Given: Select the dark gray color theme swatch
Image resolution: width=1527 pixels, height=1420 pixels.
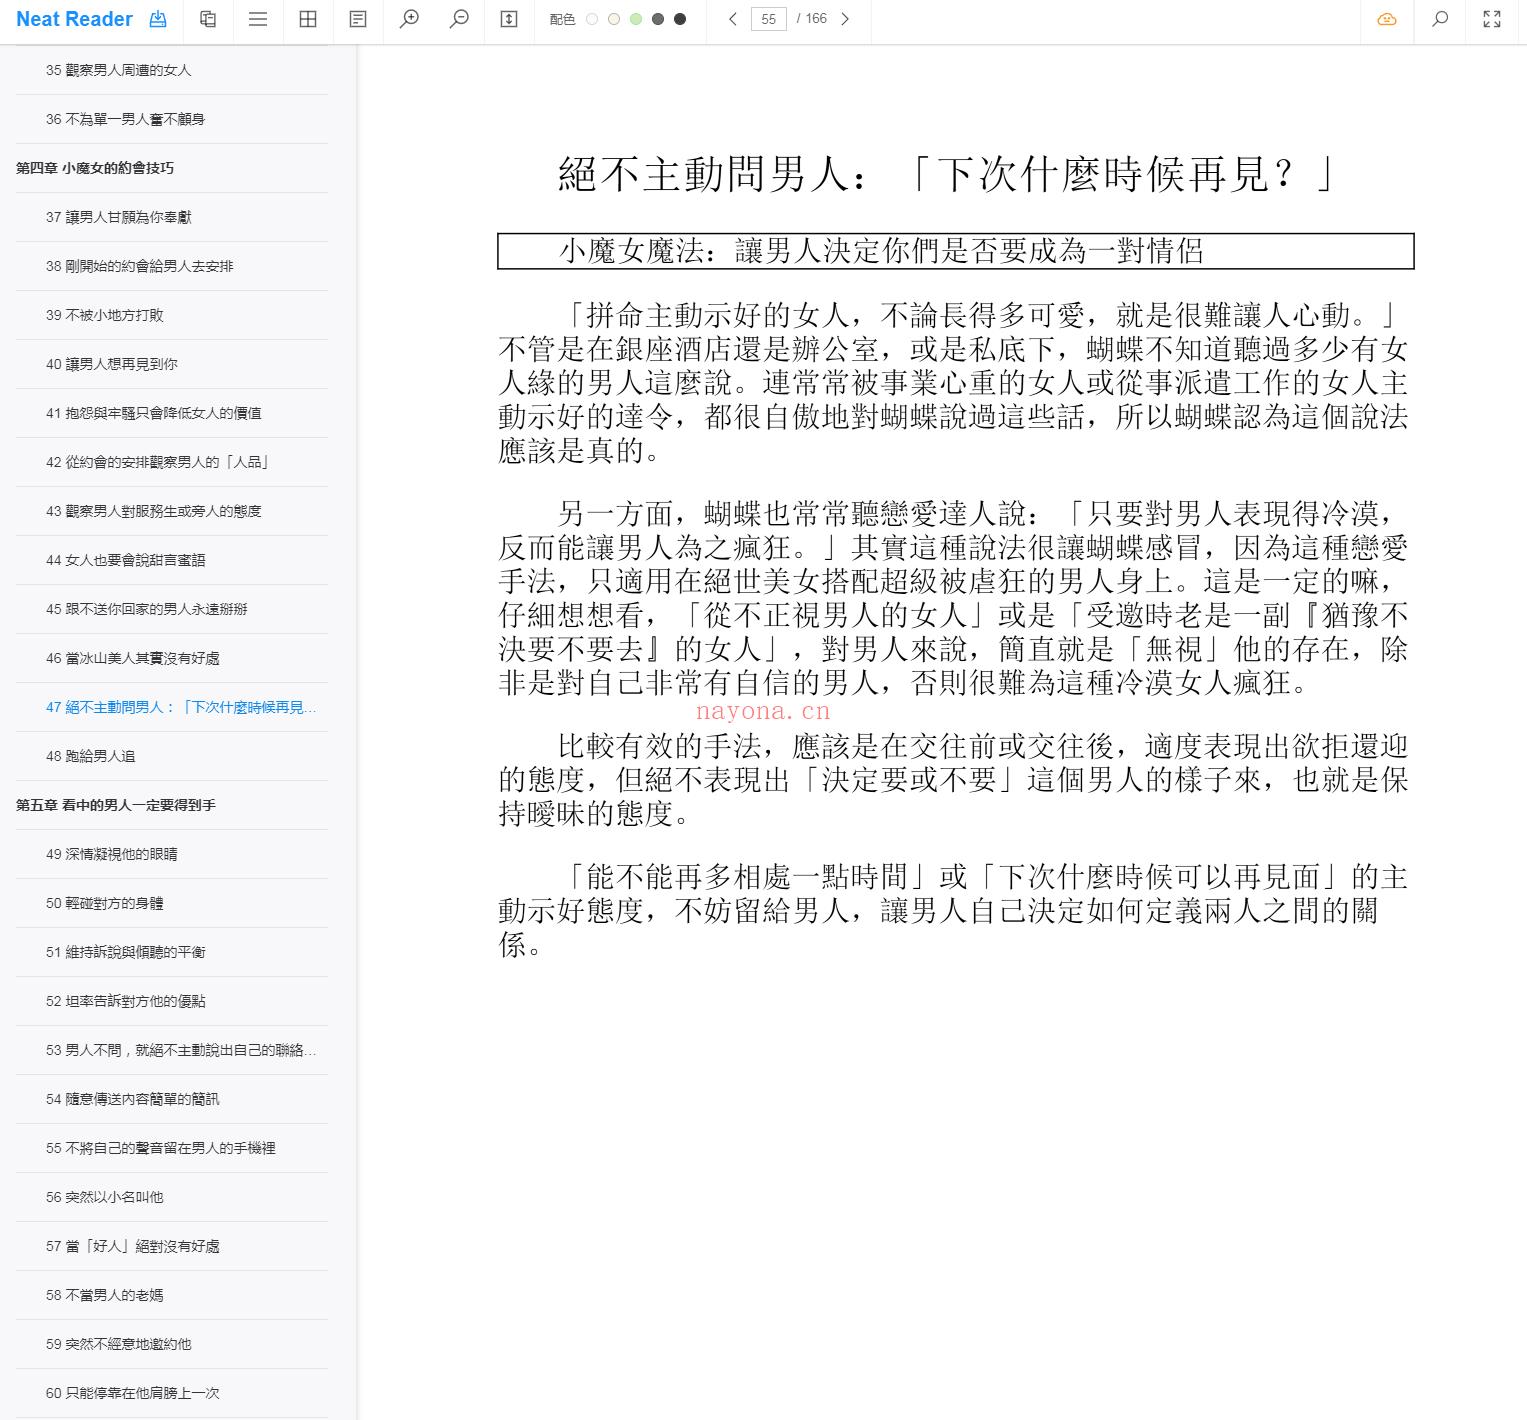Looking at the screenshot, I should click(x=658, y=19).
